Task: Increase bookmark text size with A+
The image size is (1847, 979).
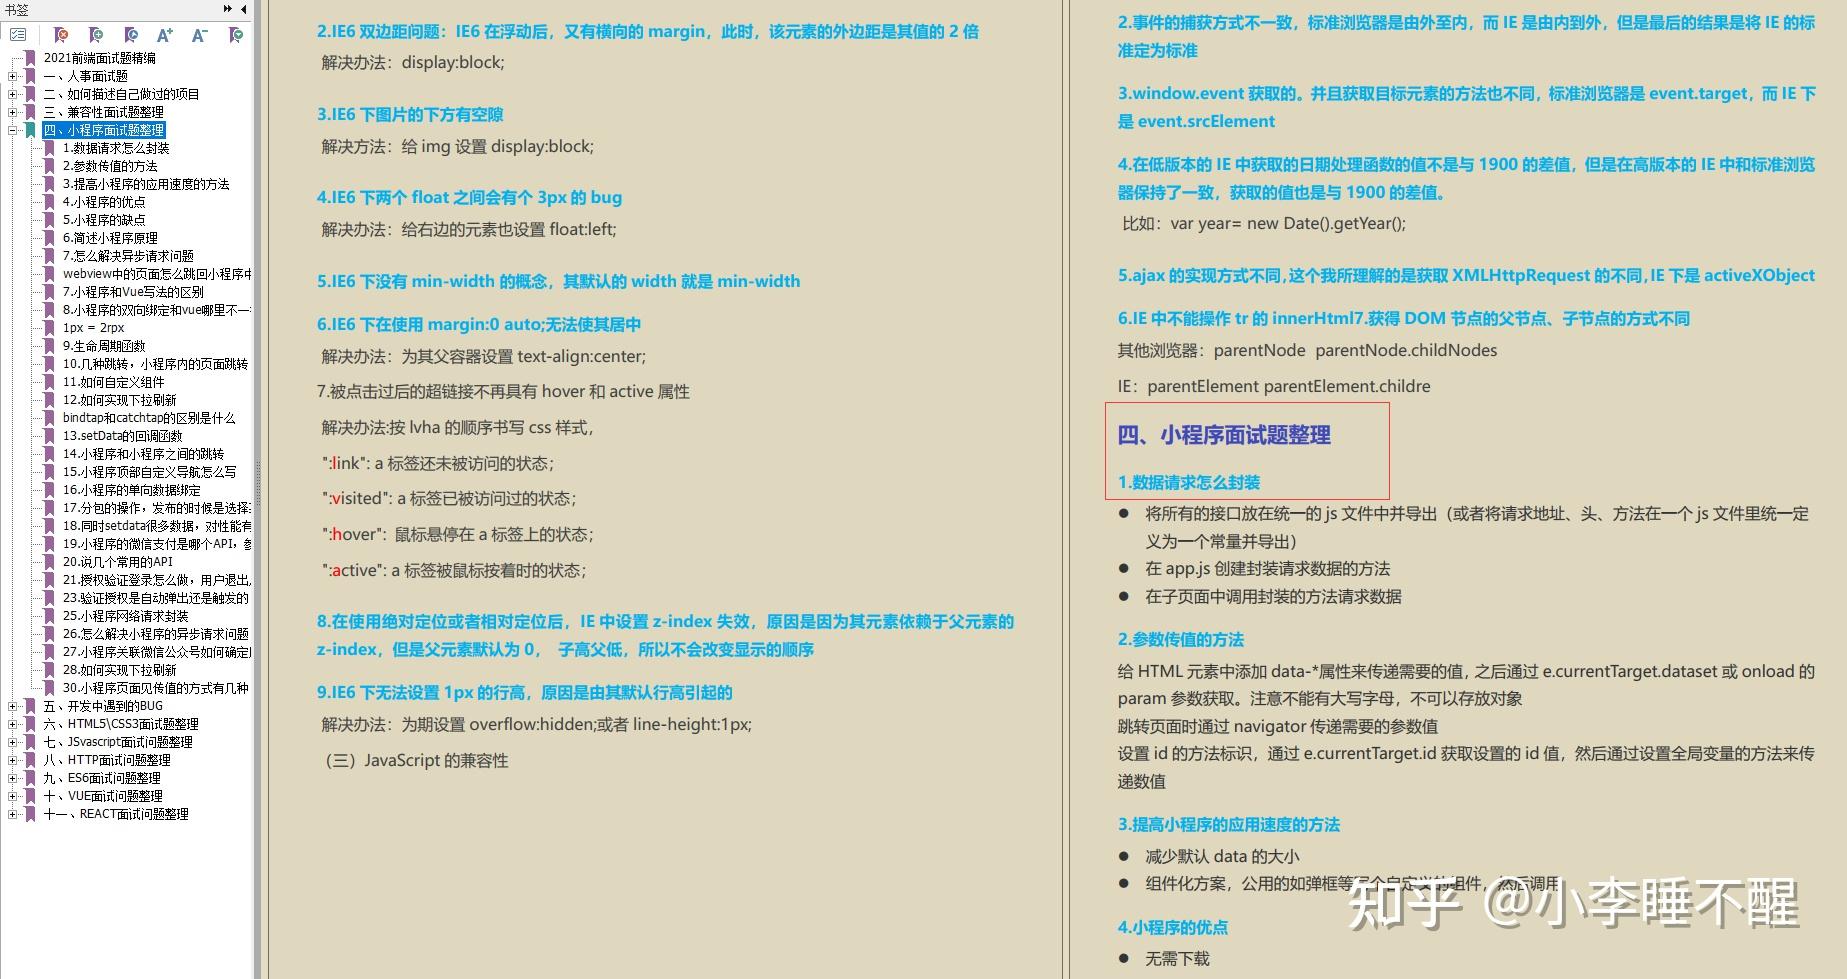Action: (x=165, y=35)
